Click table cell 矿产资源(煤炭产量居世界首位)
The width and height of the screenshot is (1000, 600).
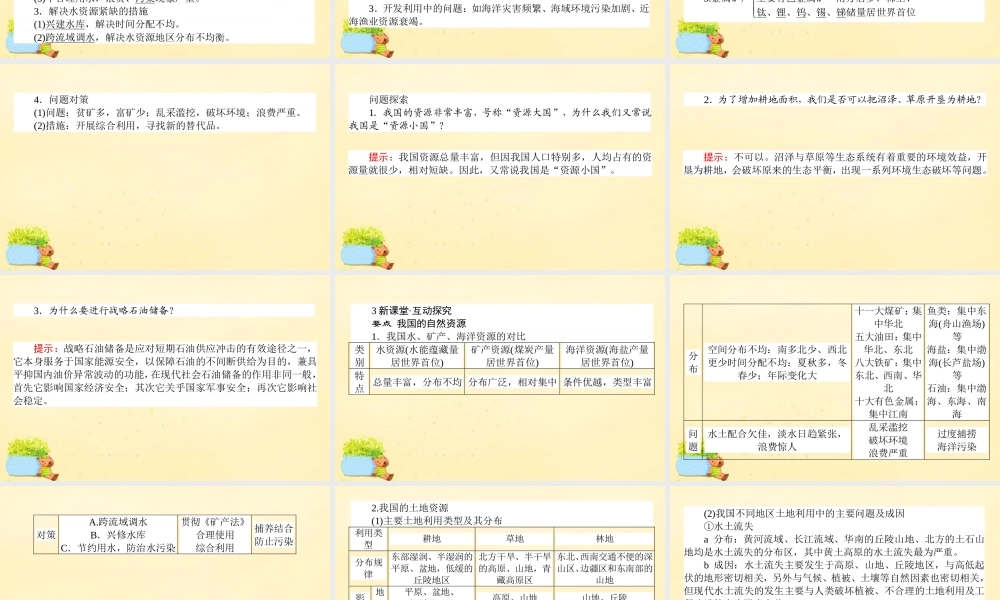pos(512,356)
